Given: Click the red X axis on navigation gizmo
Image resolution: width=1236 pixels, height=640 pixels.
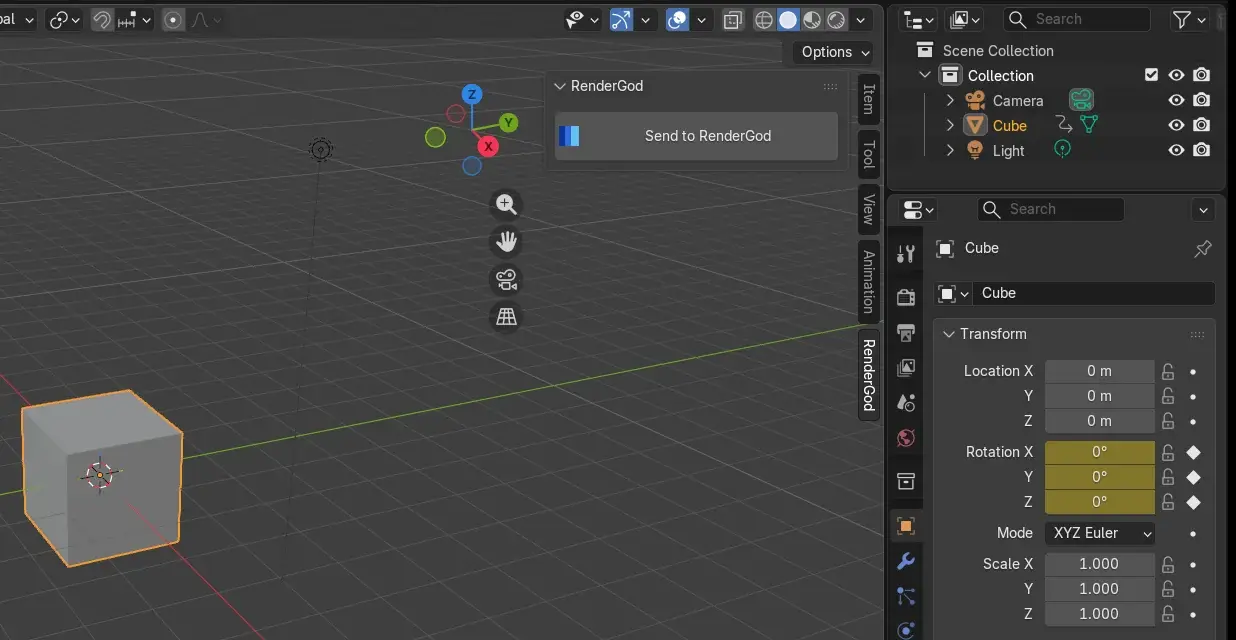Looking at the screenshot, I should pyautogui.click(x=488, y=146).
